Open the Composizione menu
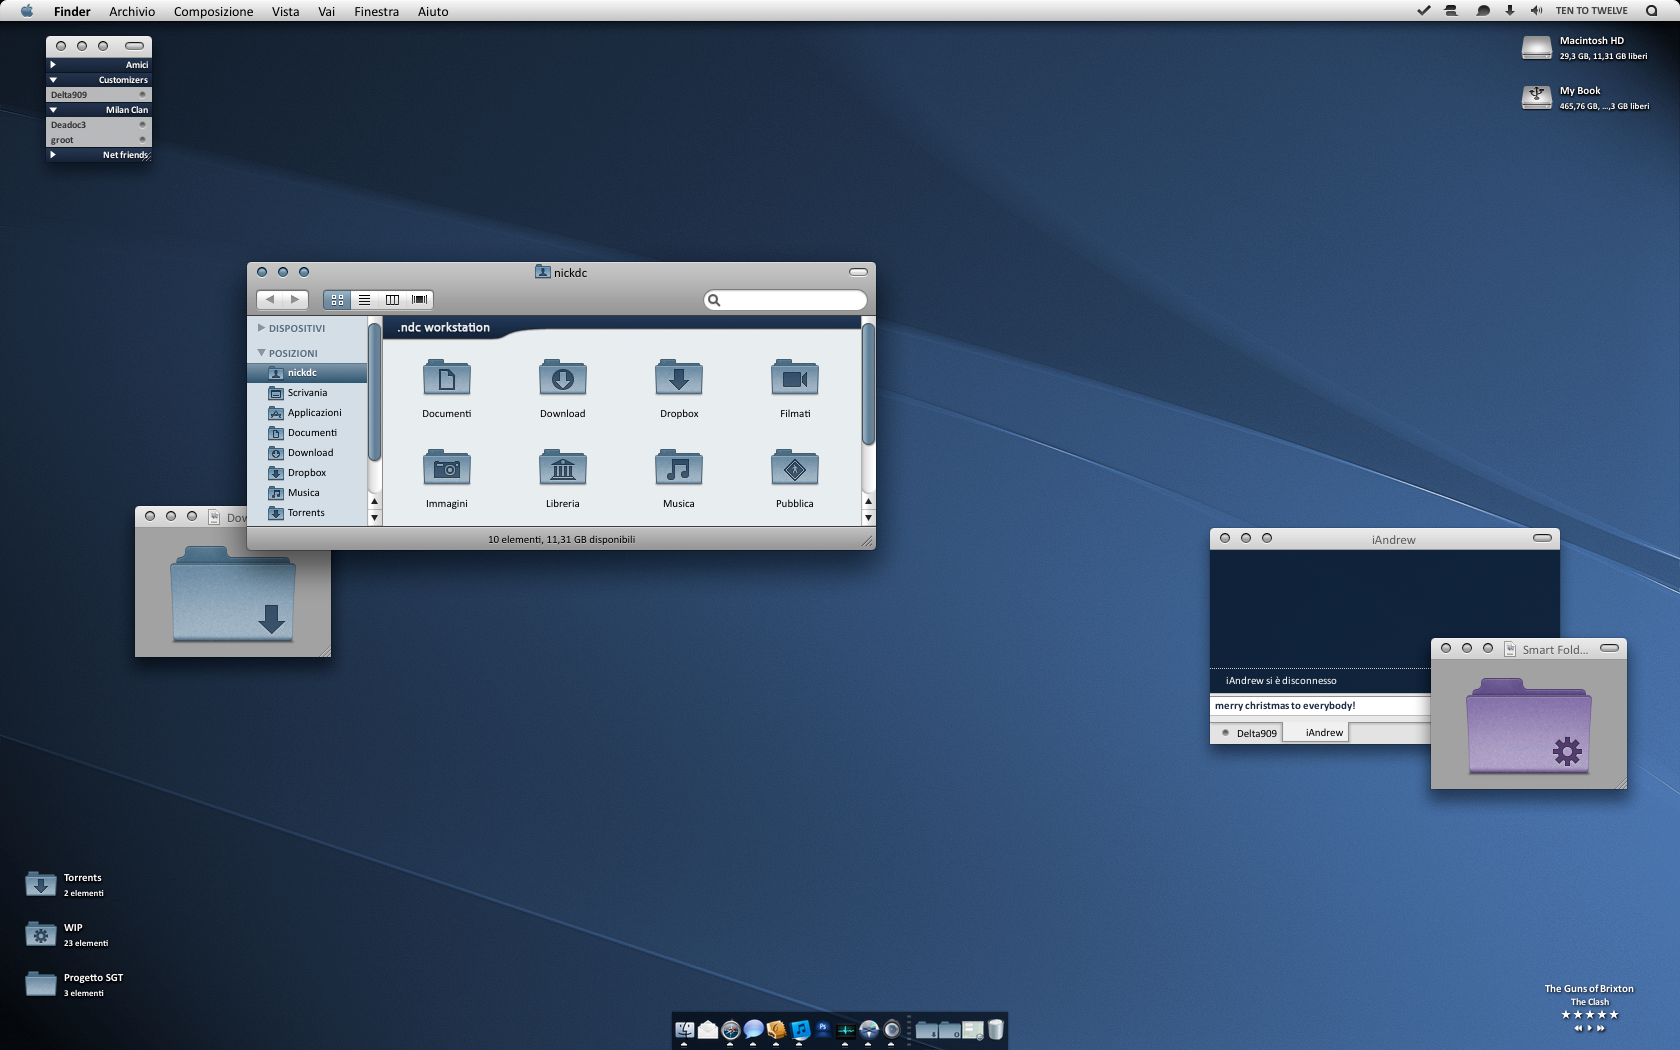1680x1050 pixels. click(213, 11)
